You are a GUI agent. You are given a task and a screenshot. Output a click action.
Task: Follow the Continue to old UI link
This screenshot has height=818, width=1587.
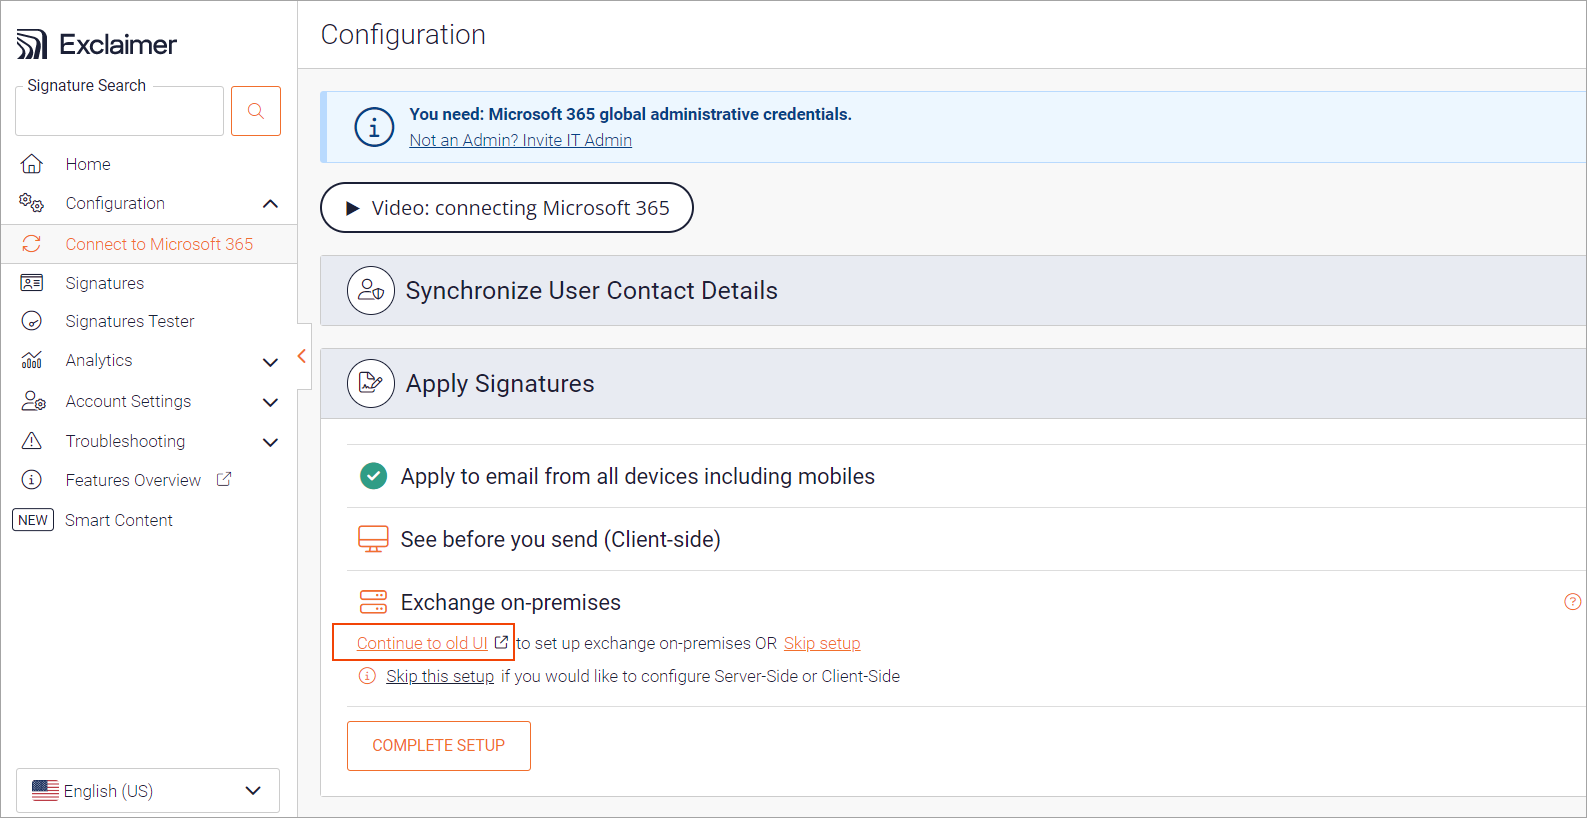pyautogui.click(x=422, y=643)
